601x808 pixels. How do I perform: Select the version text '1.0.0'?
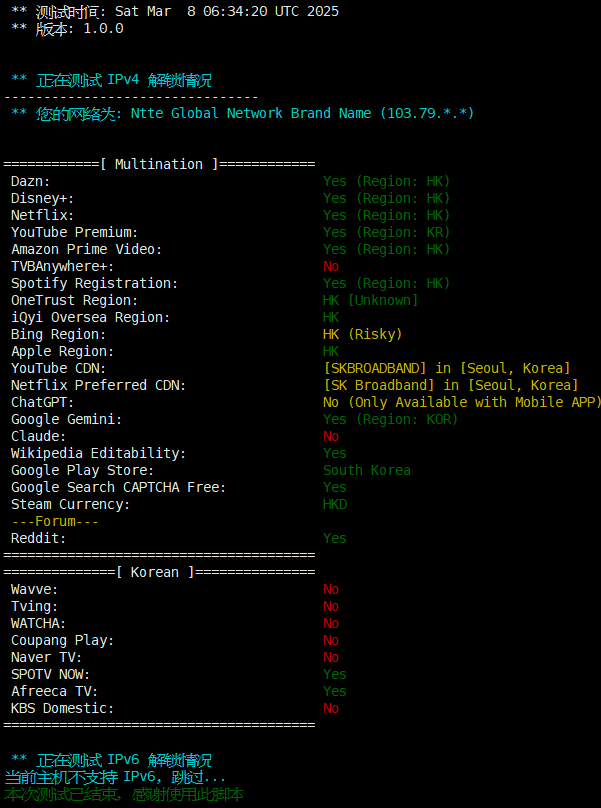tap(103, 28)
